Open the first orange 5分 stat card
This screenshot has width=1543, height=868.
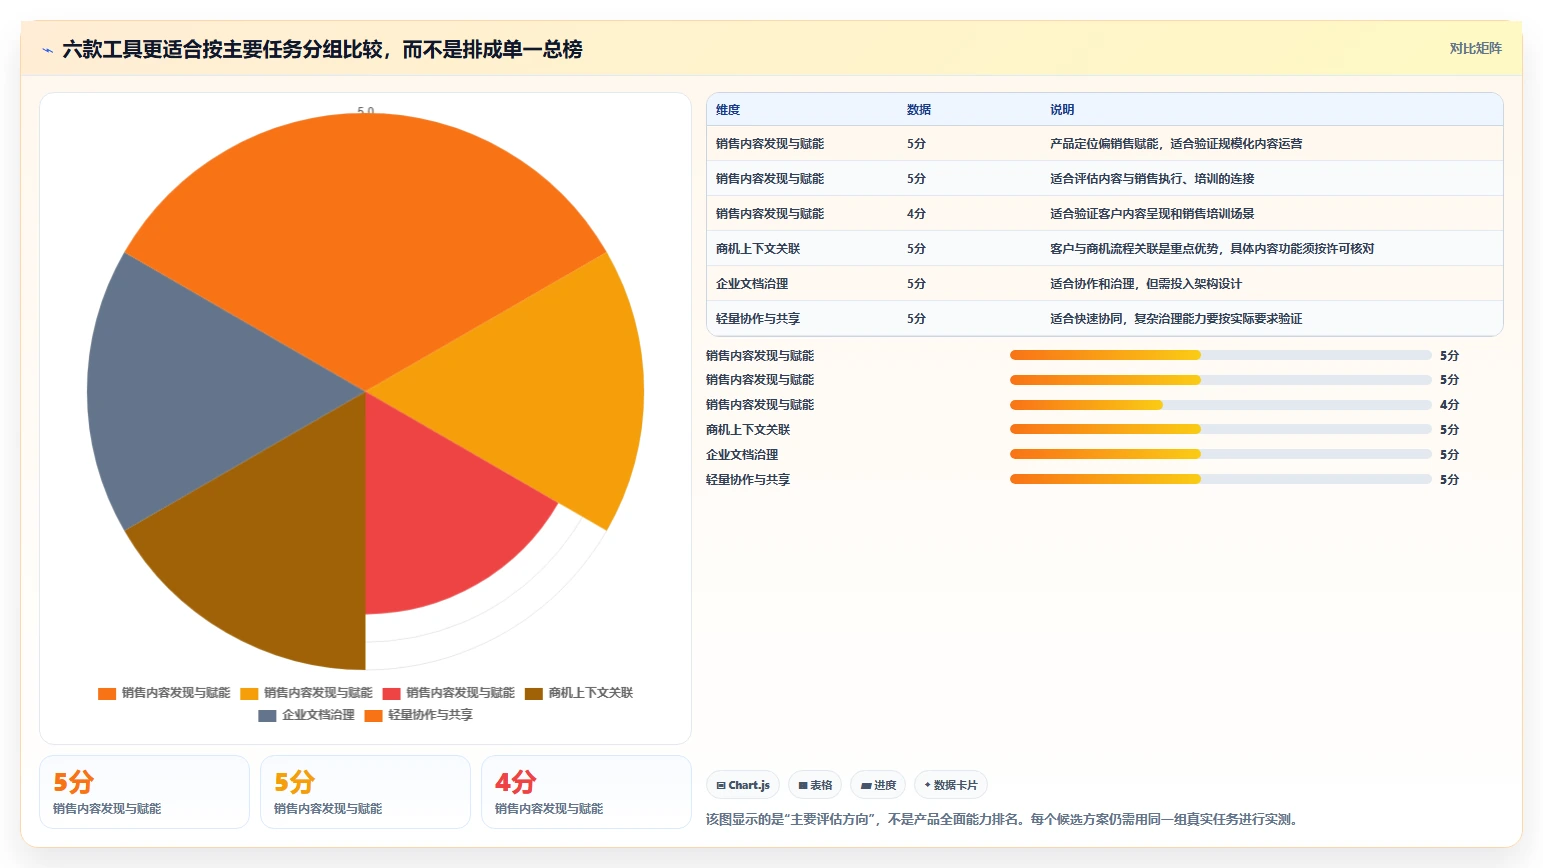point(144,792)
